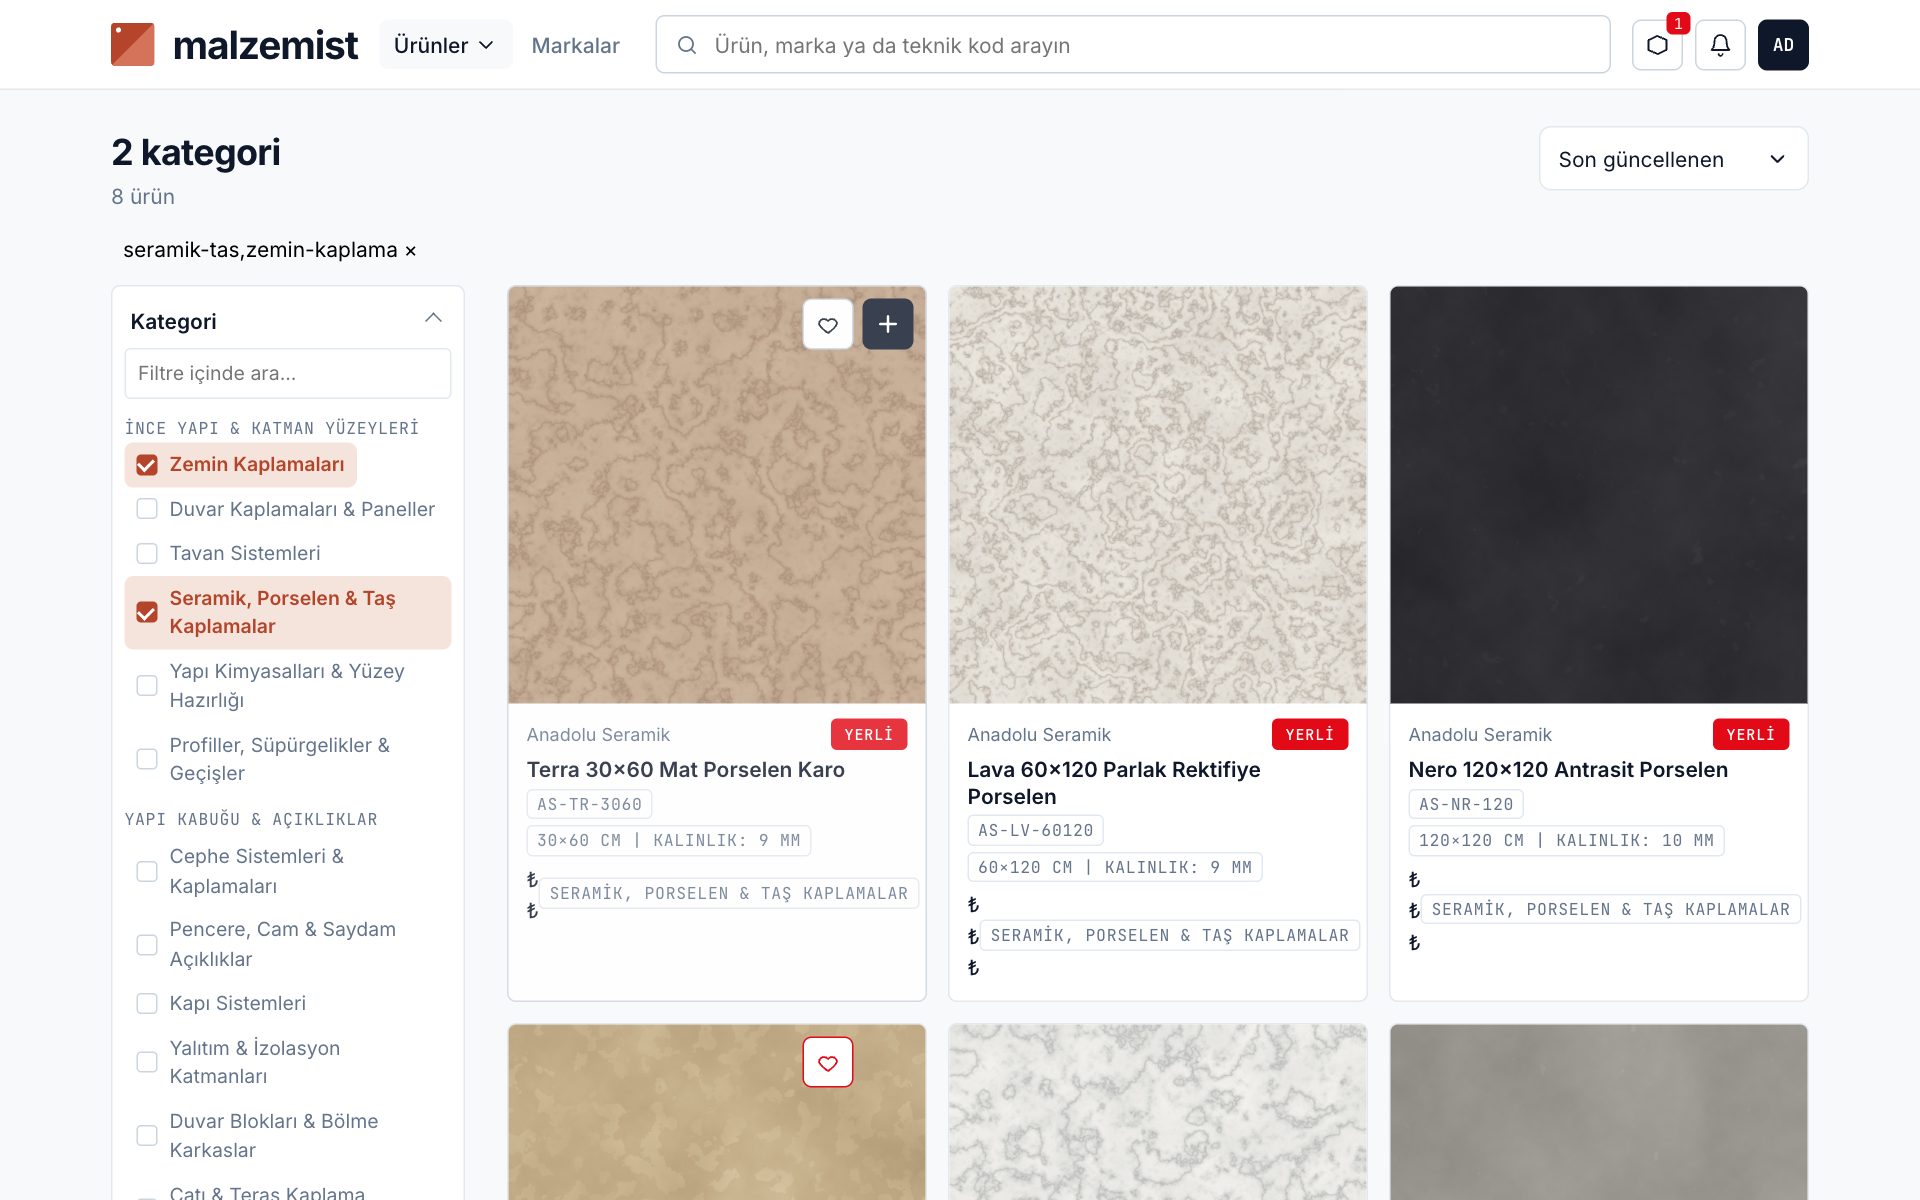Open Lava 60×120 Parlak Rektifiye Porselen
The image size is (1920, 1200).
[x=1113, y=783]
